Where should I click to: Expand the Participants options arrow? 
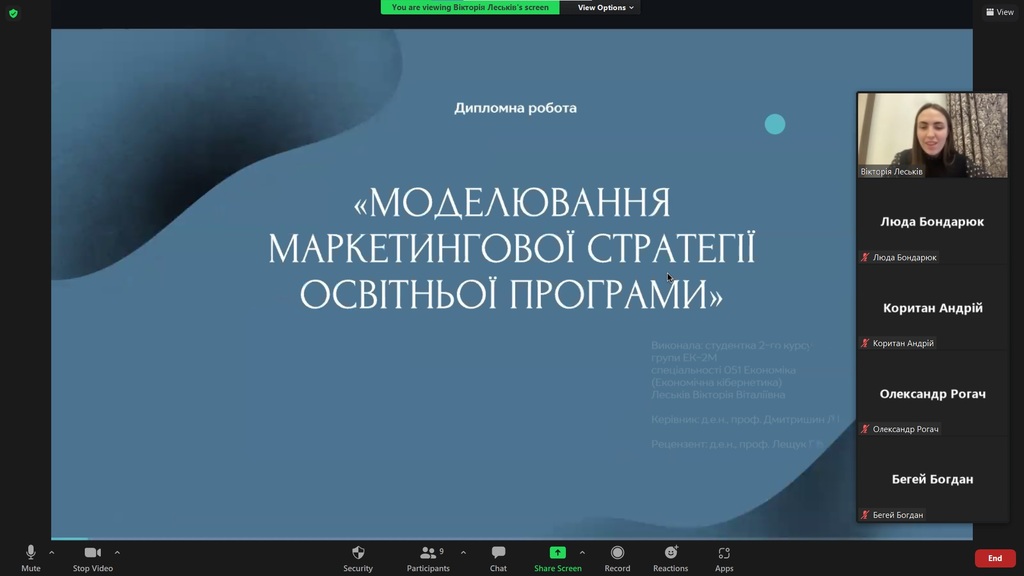pyautogui.click(x=462, y=552)
